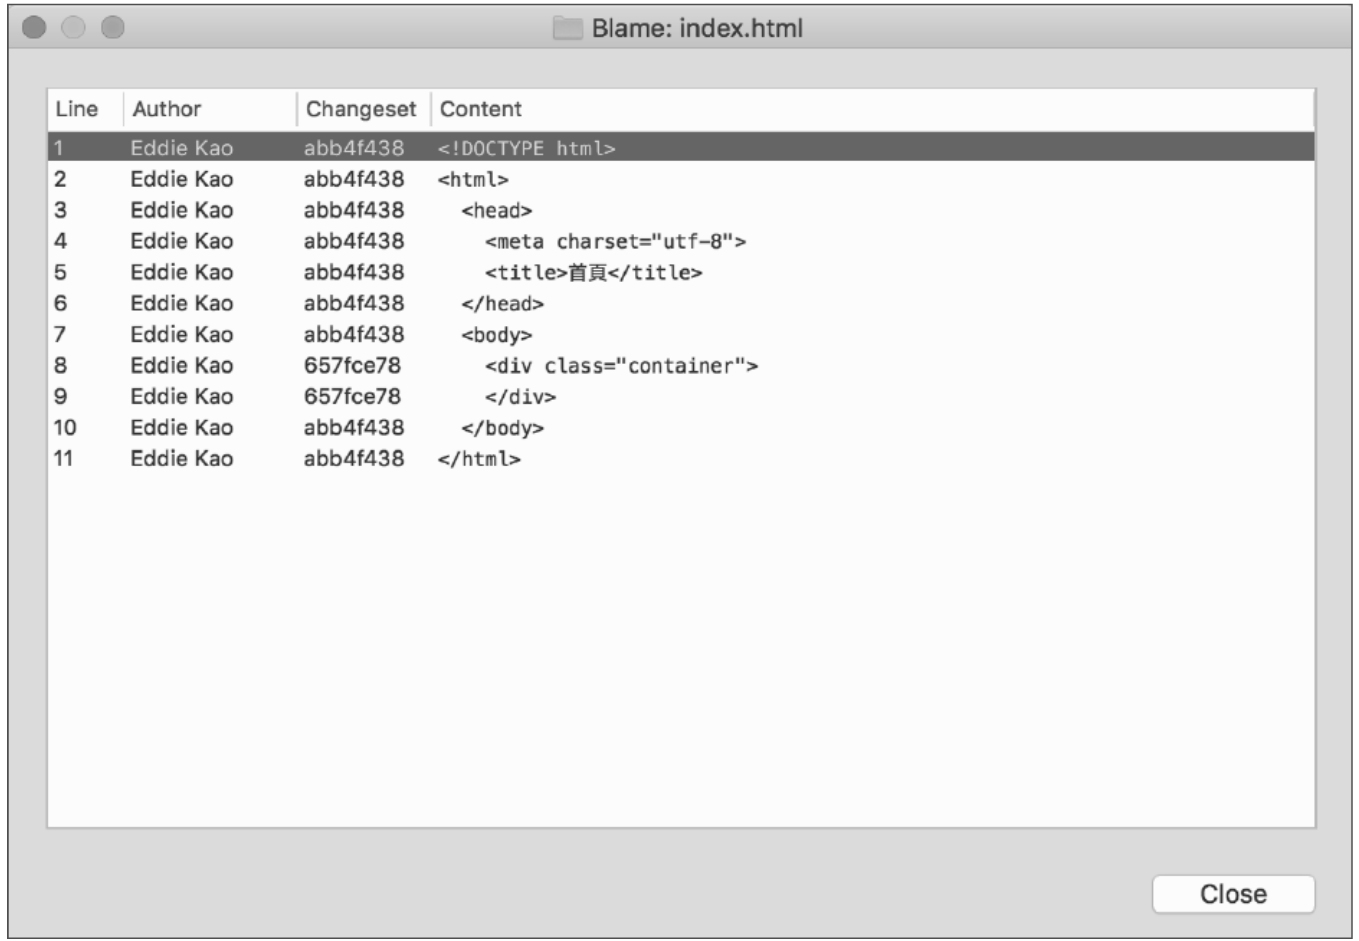Click the Content column header
This screenshot has width=1359, height=941.
(x=480, y=109)
